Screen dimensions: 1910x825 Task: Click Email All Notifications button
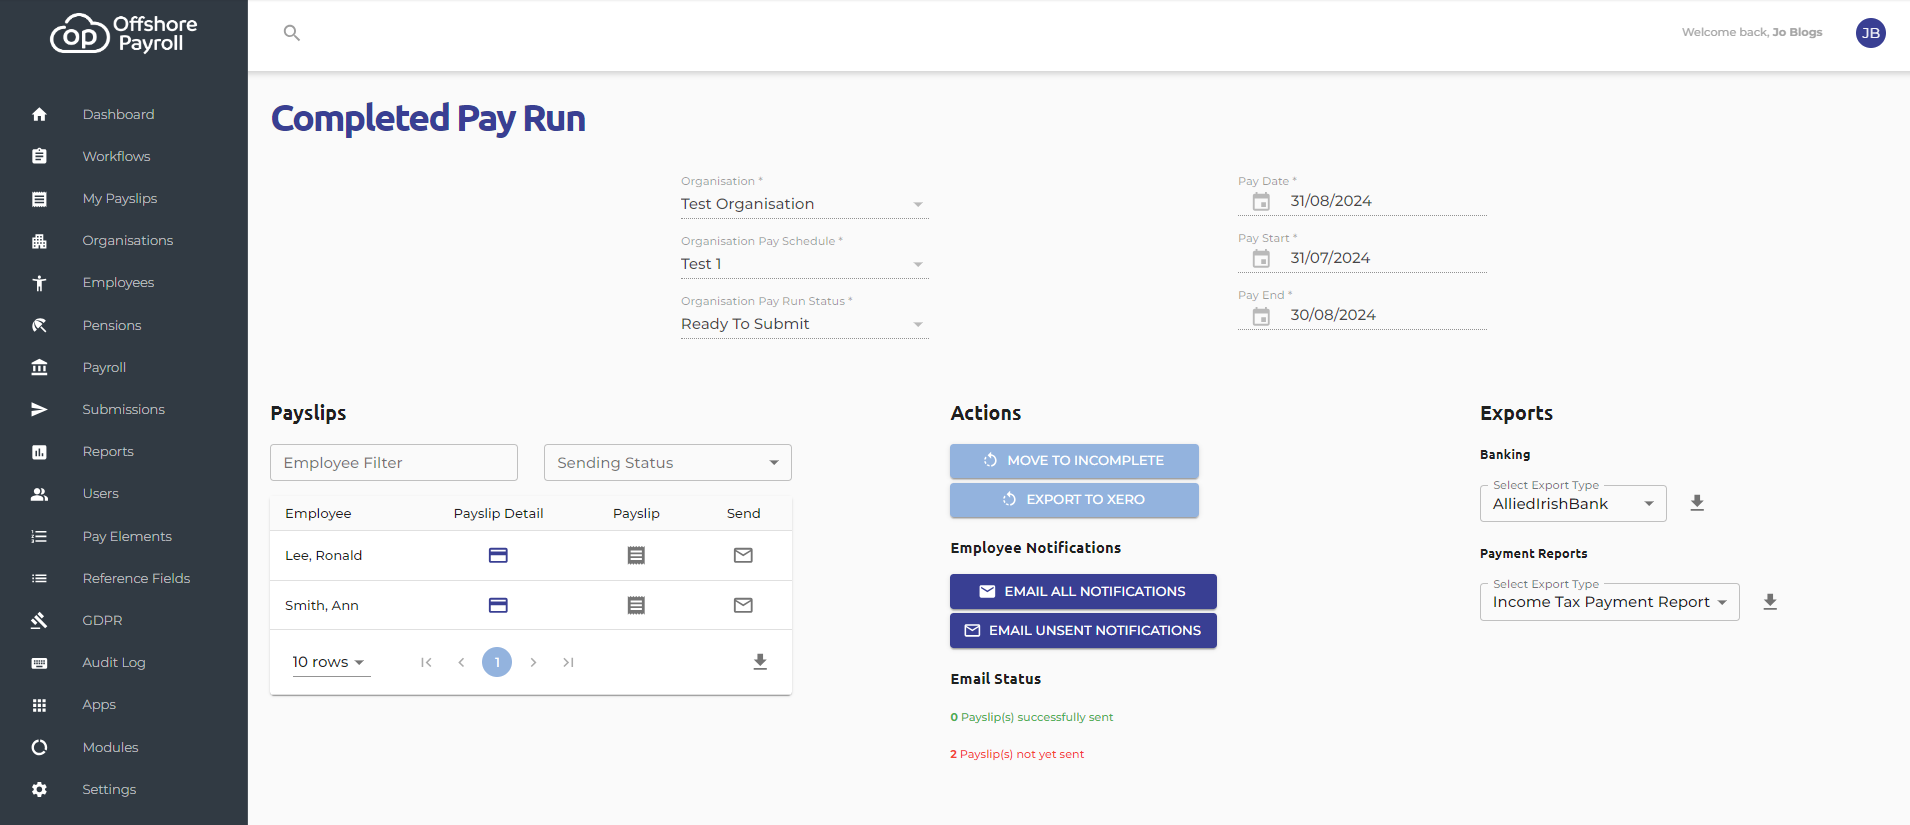pos(1083,591)
